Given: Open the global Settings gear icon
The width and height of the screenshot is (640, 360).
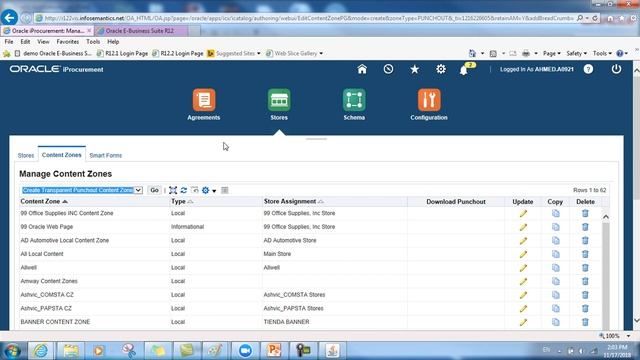Looking at the screenshot, I should click(441, 69).
